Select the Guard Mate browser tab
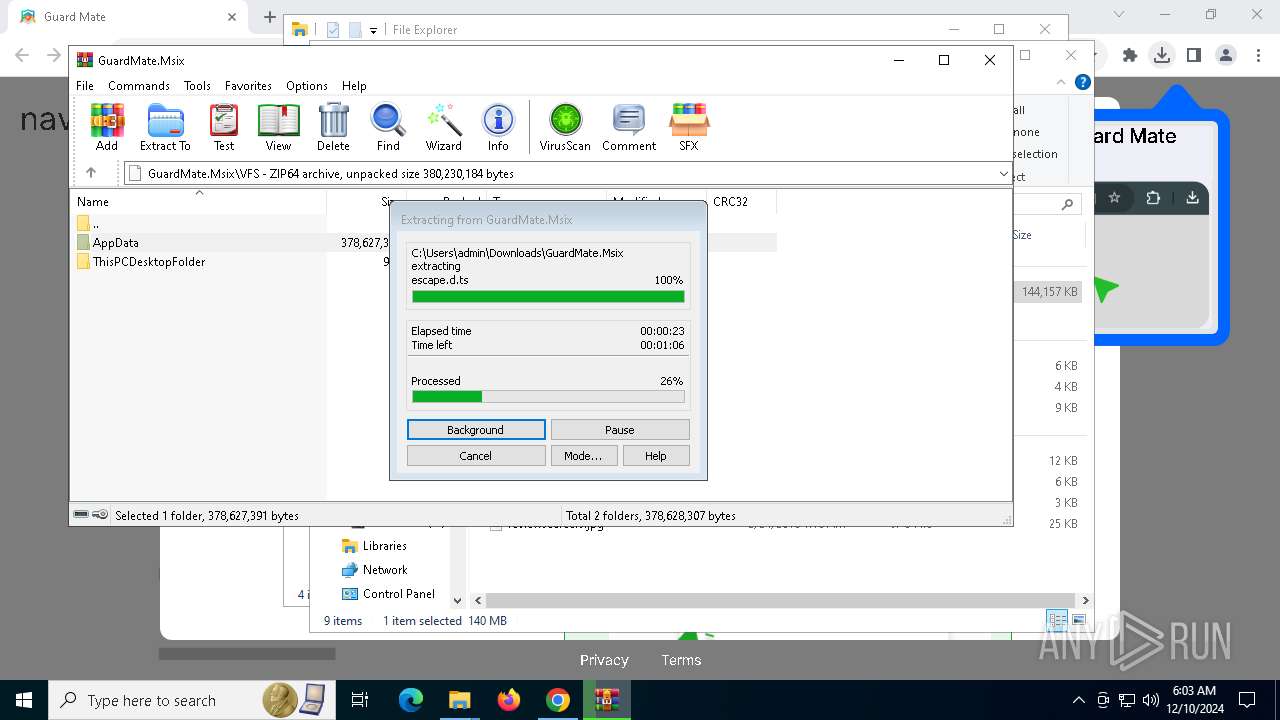 128,17
